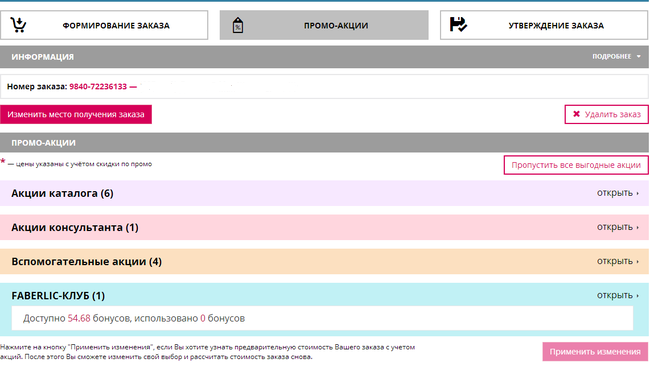
Task: Expand the FABERLIC-КЛУБ (1) section
Action: [x=618, y=295]
